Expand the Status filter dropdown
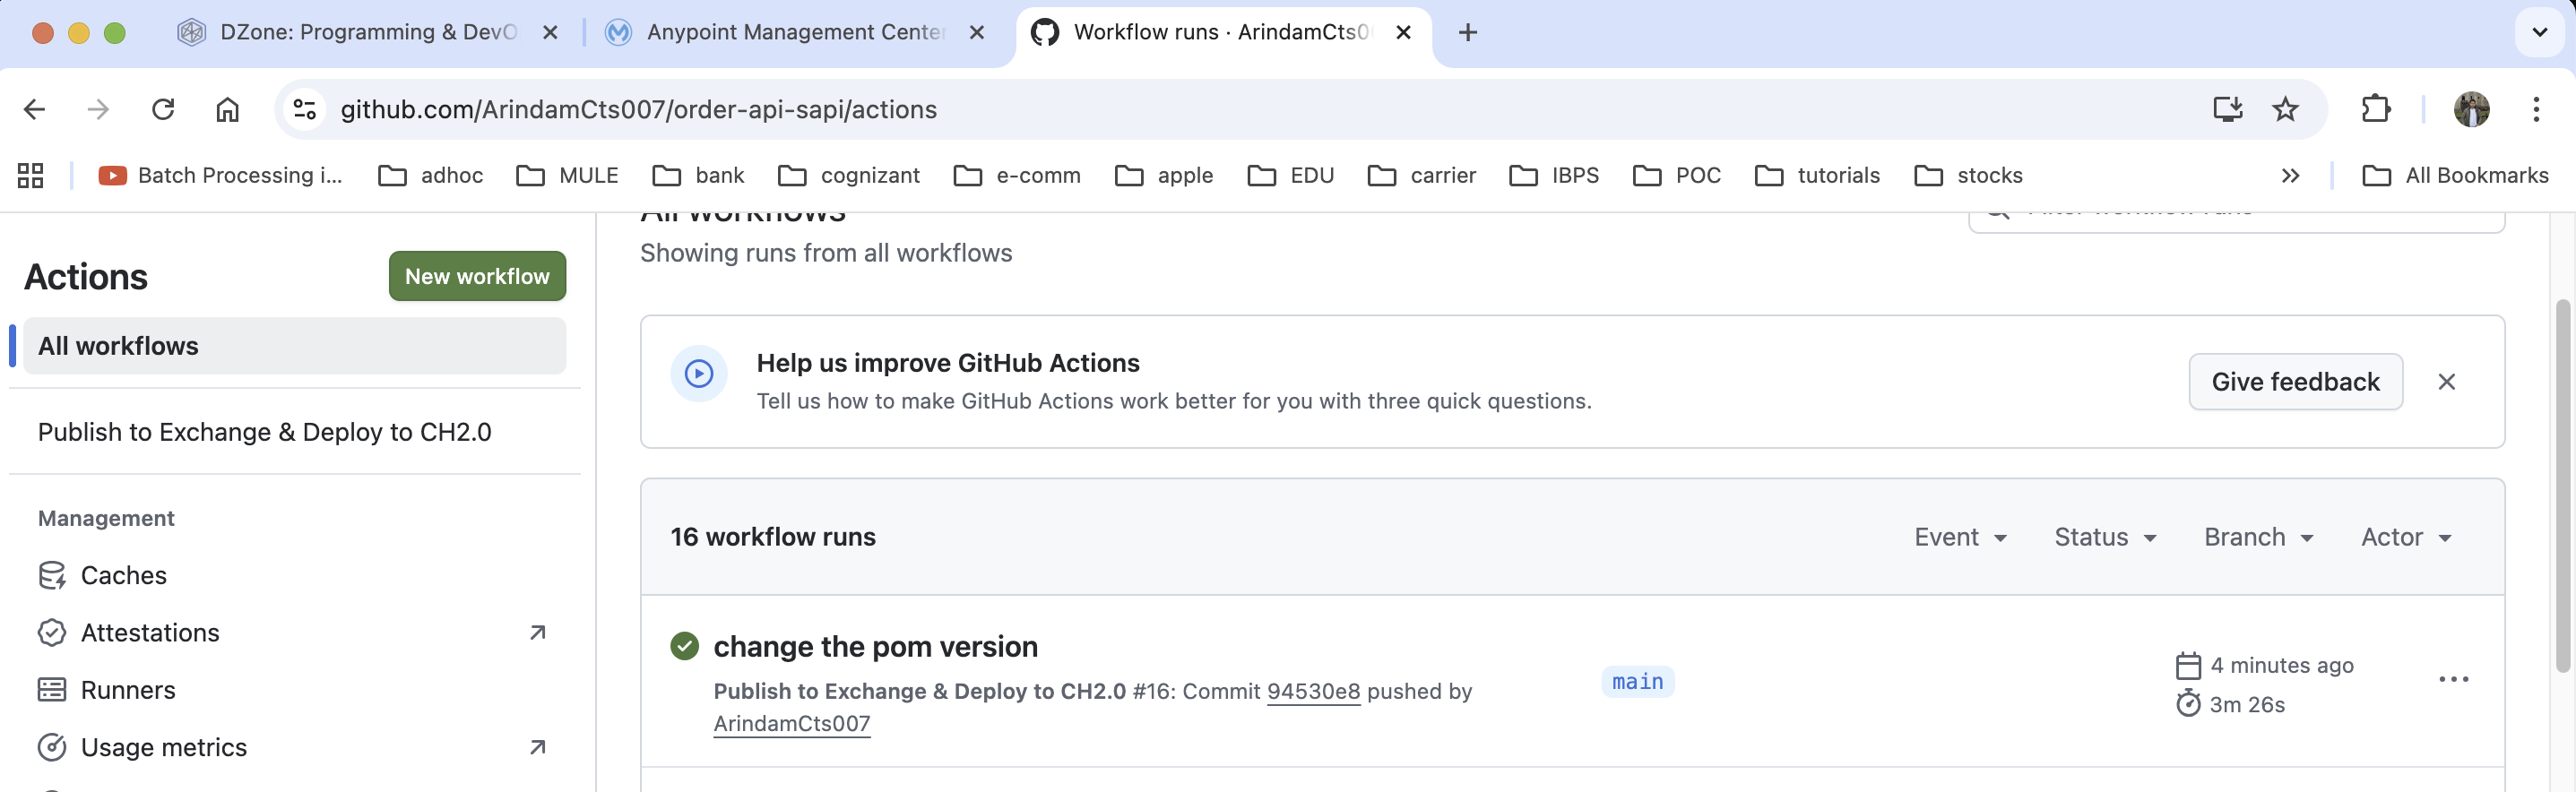This screenshot has height=792, width=2576. [x=2105, y=537]
